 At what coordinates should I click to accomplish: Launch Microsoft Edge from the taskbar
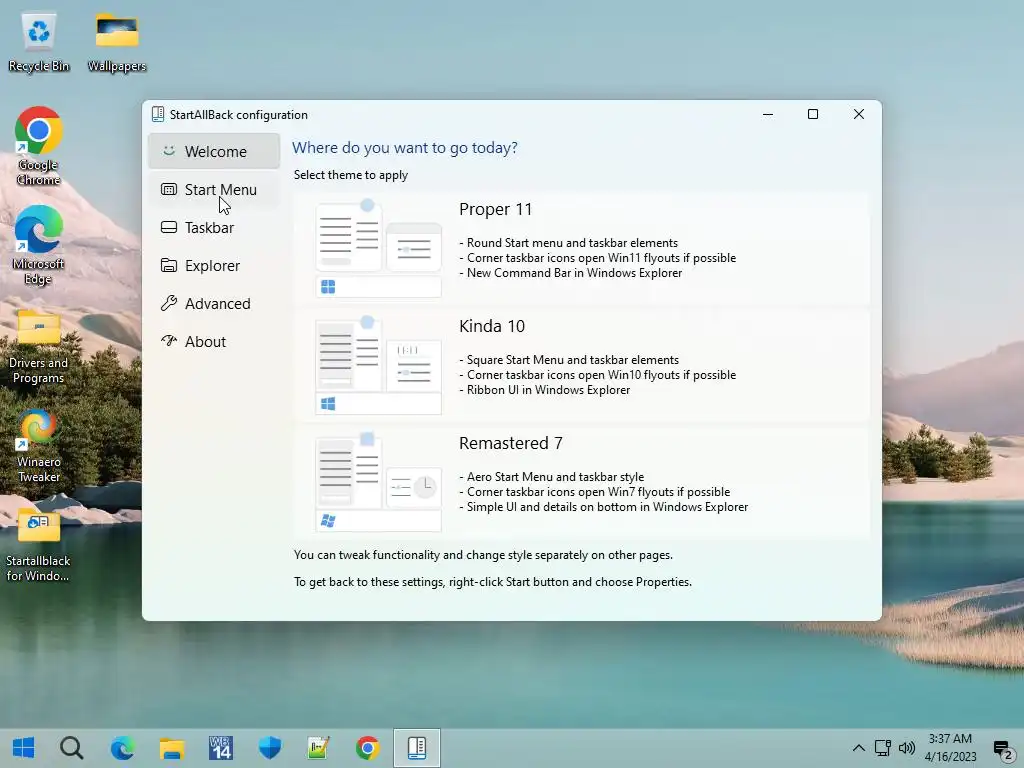[122, 748]
